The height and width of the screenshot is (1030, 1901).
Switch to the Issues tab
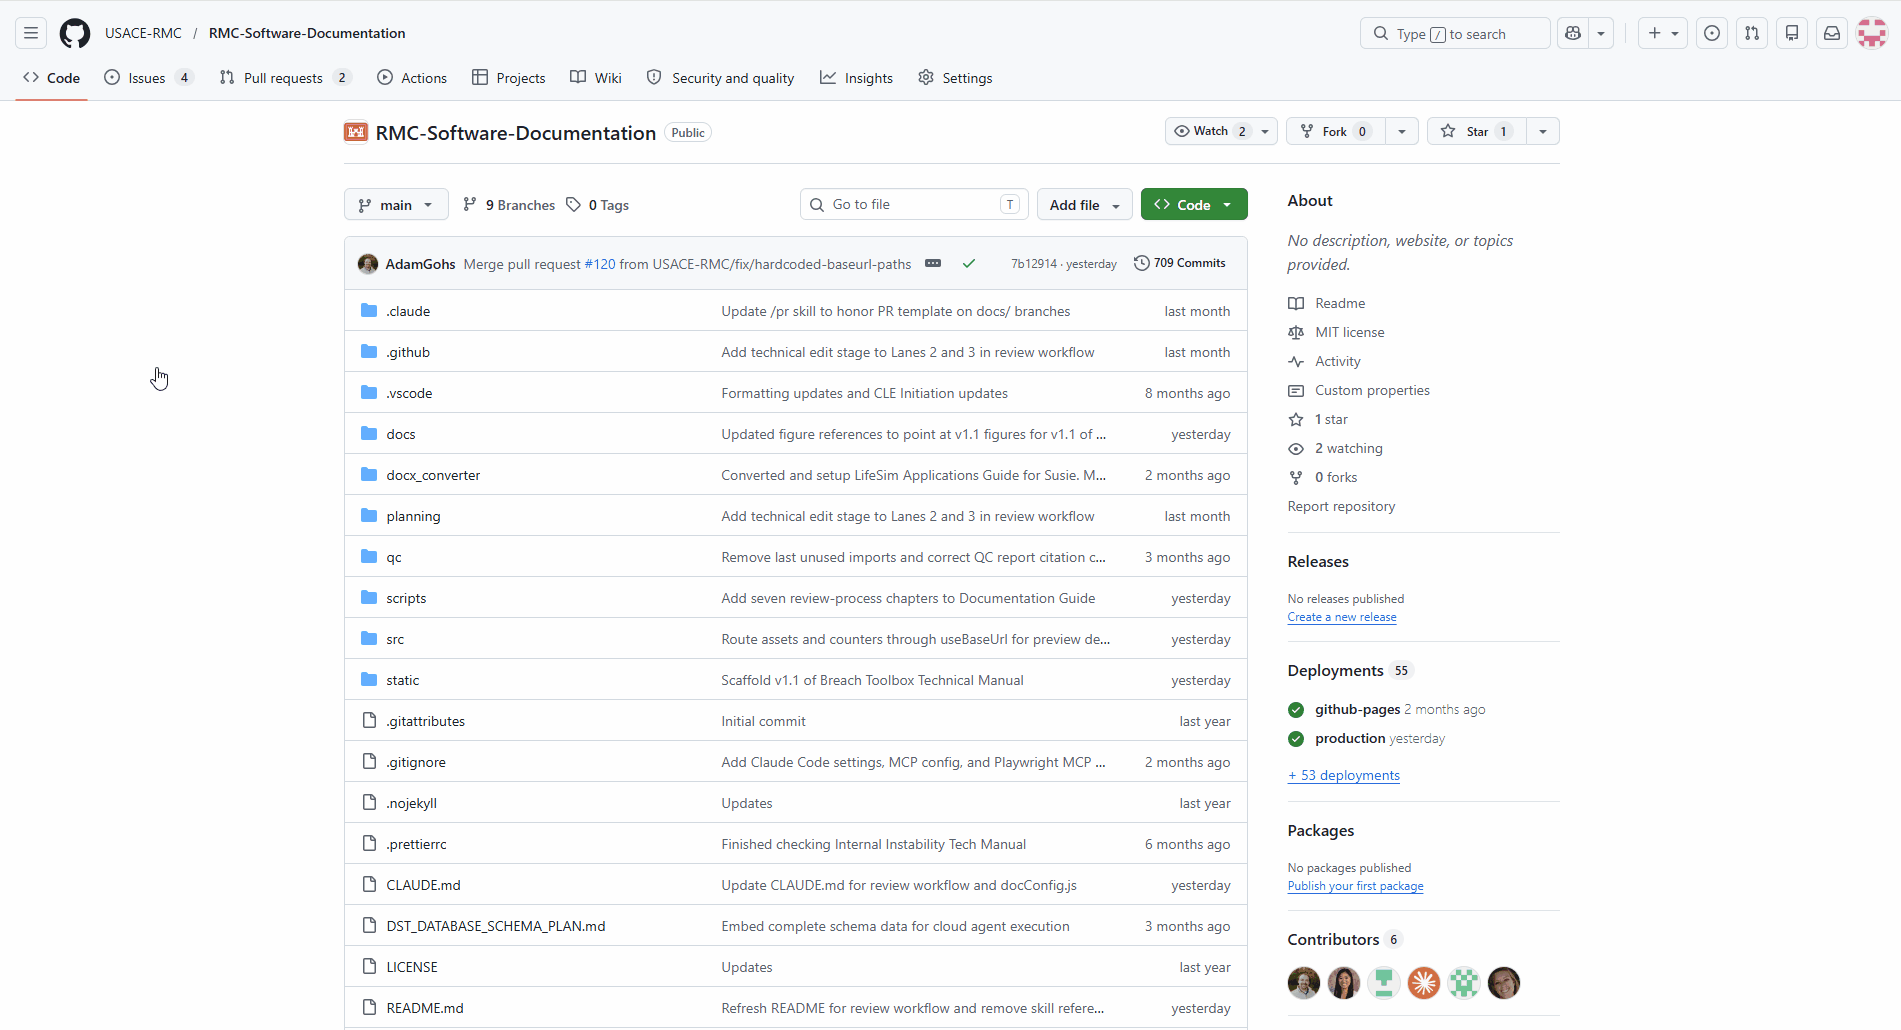pyautogui.click(x=149, y=78)
